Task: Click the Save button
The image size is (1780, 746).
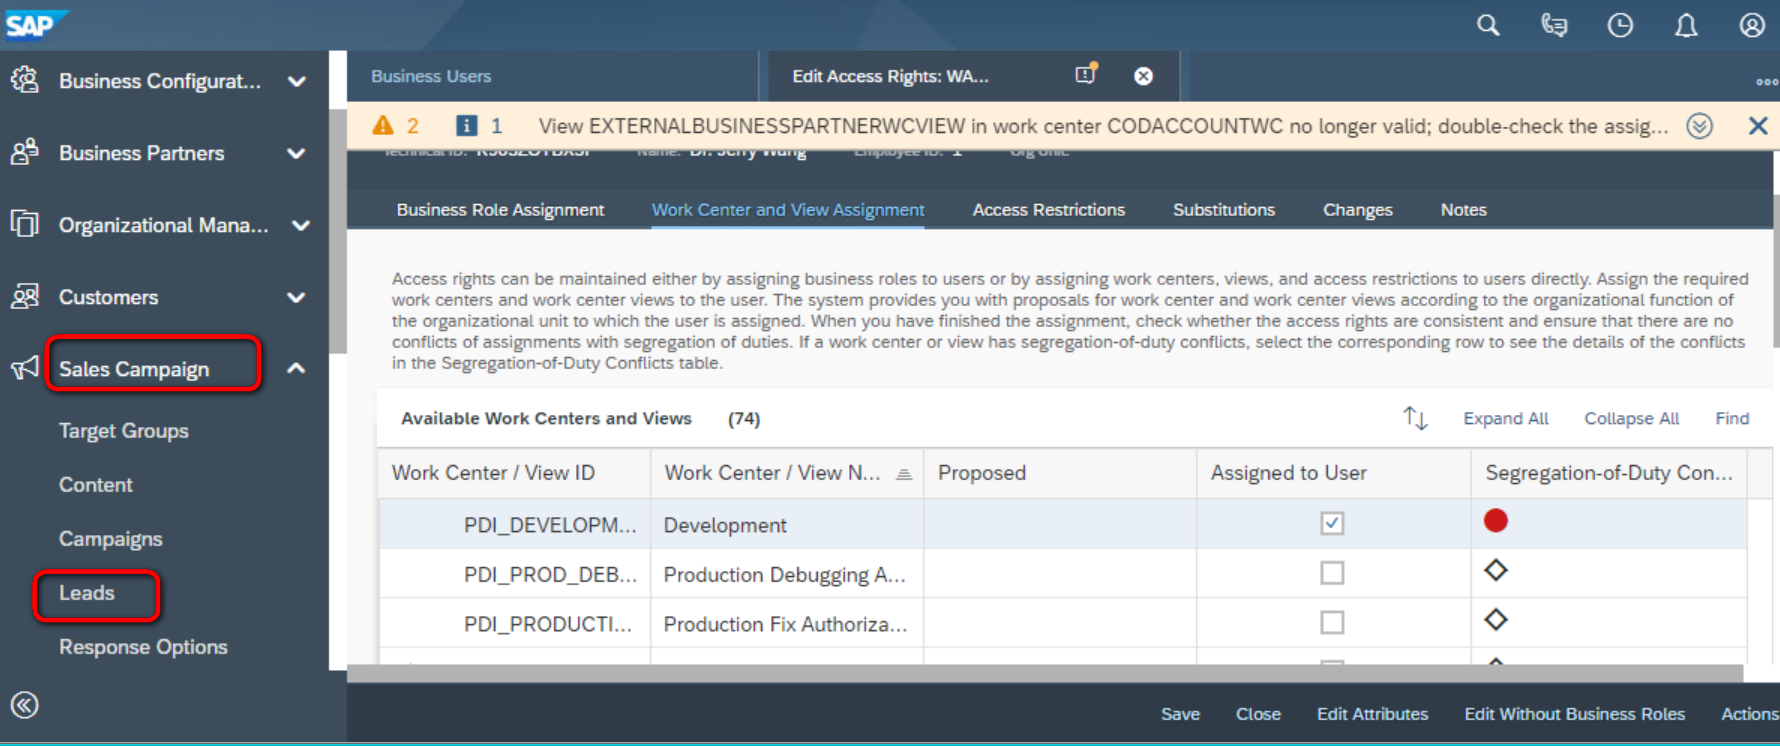Action: point(1180,714)
